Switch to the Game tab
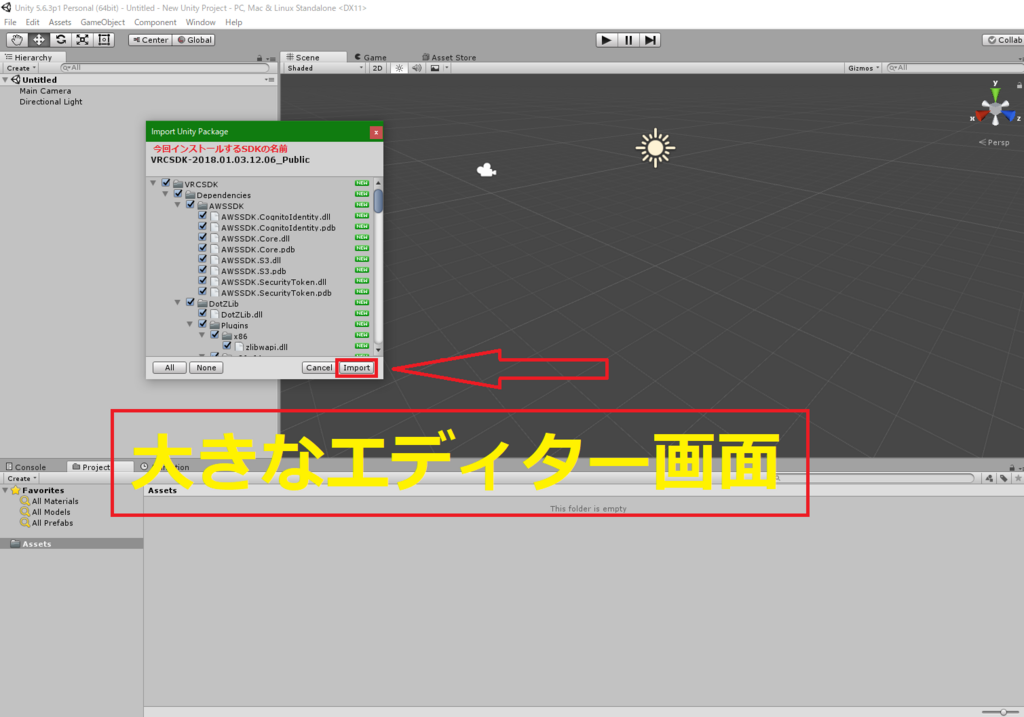This screenshot has width=1024, height=717. 370,57
